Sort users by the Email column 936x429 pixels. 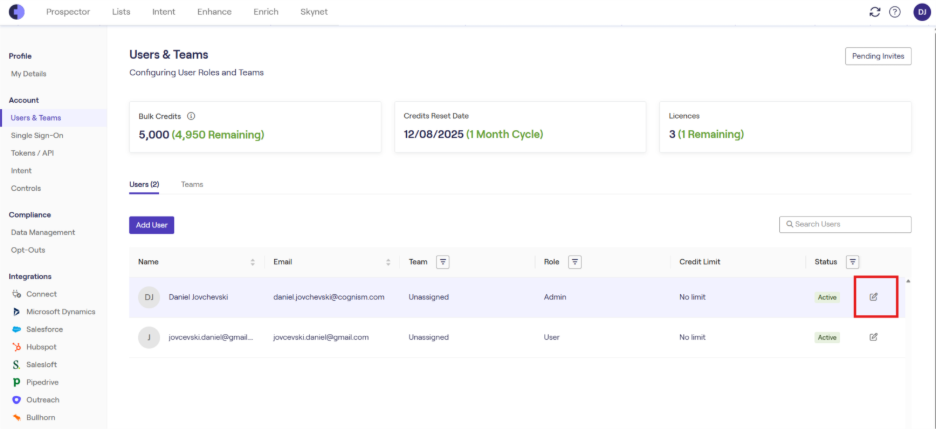(388, 262)
